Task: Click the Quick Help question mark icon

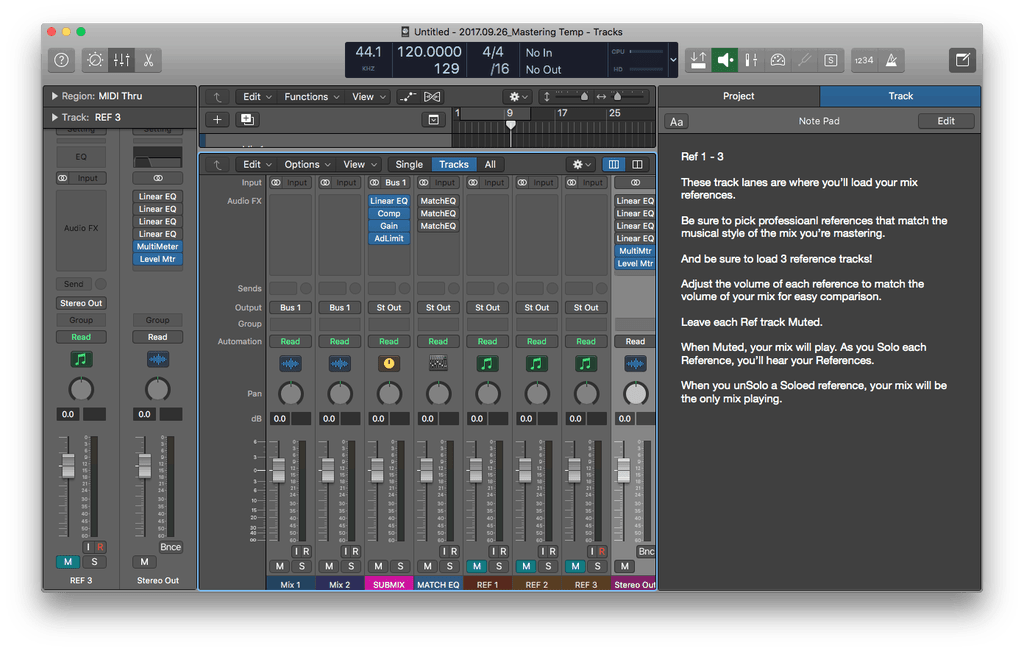Action: coord(60,60)
